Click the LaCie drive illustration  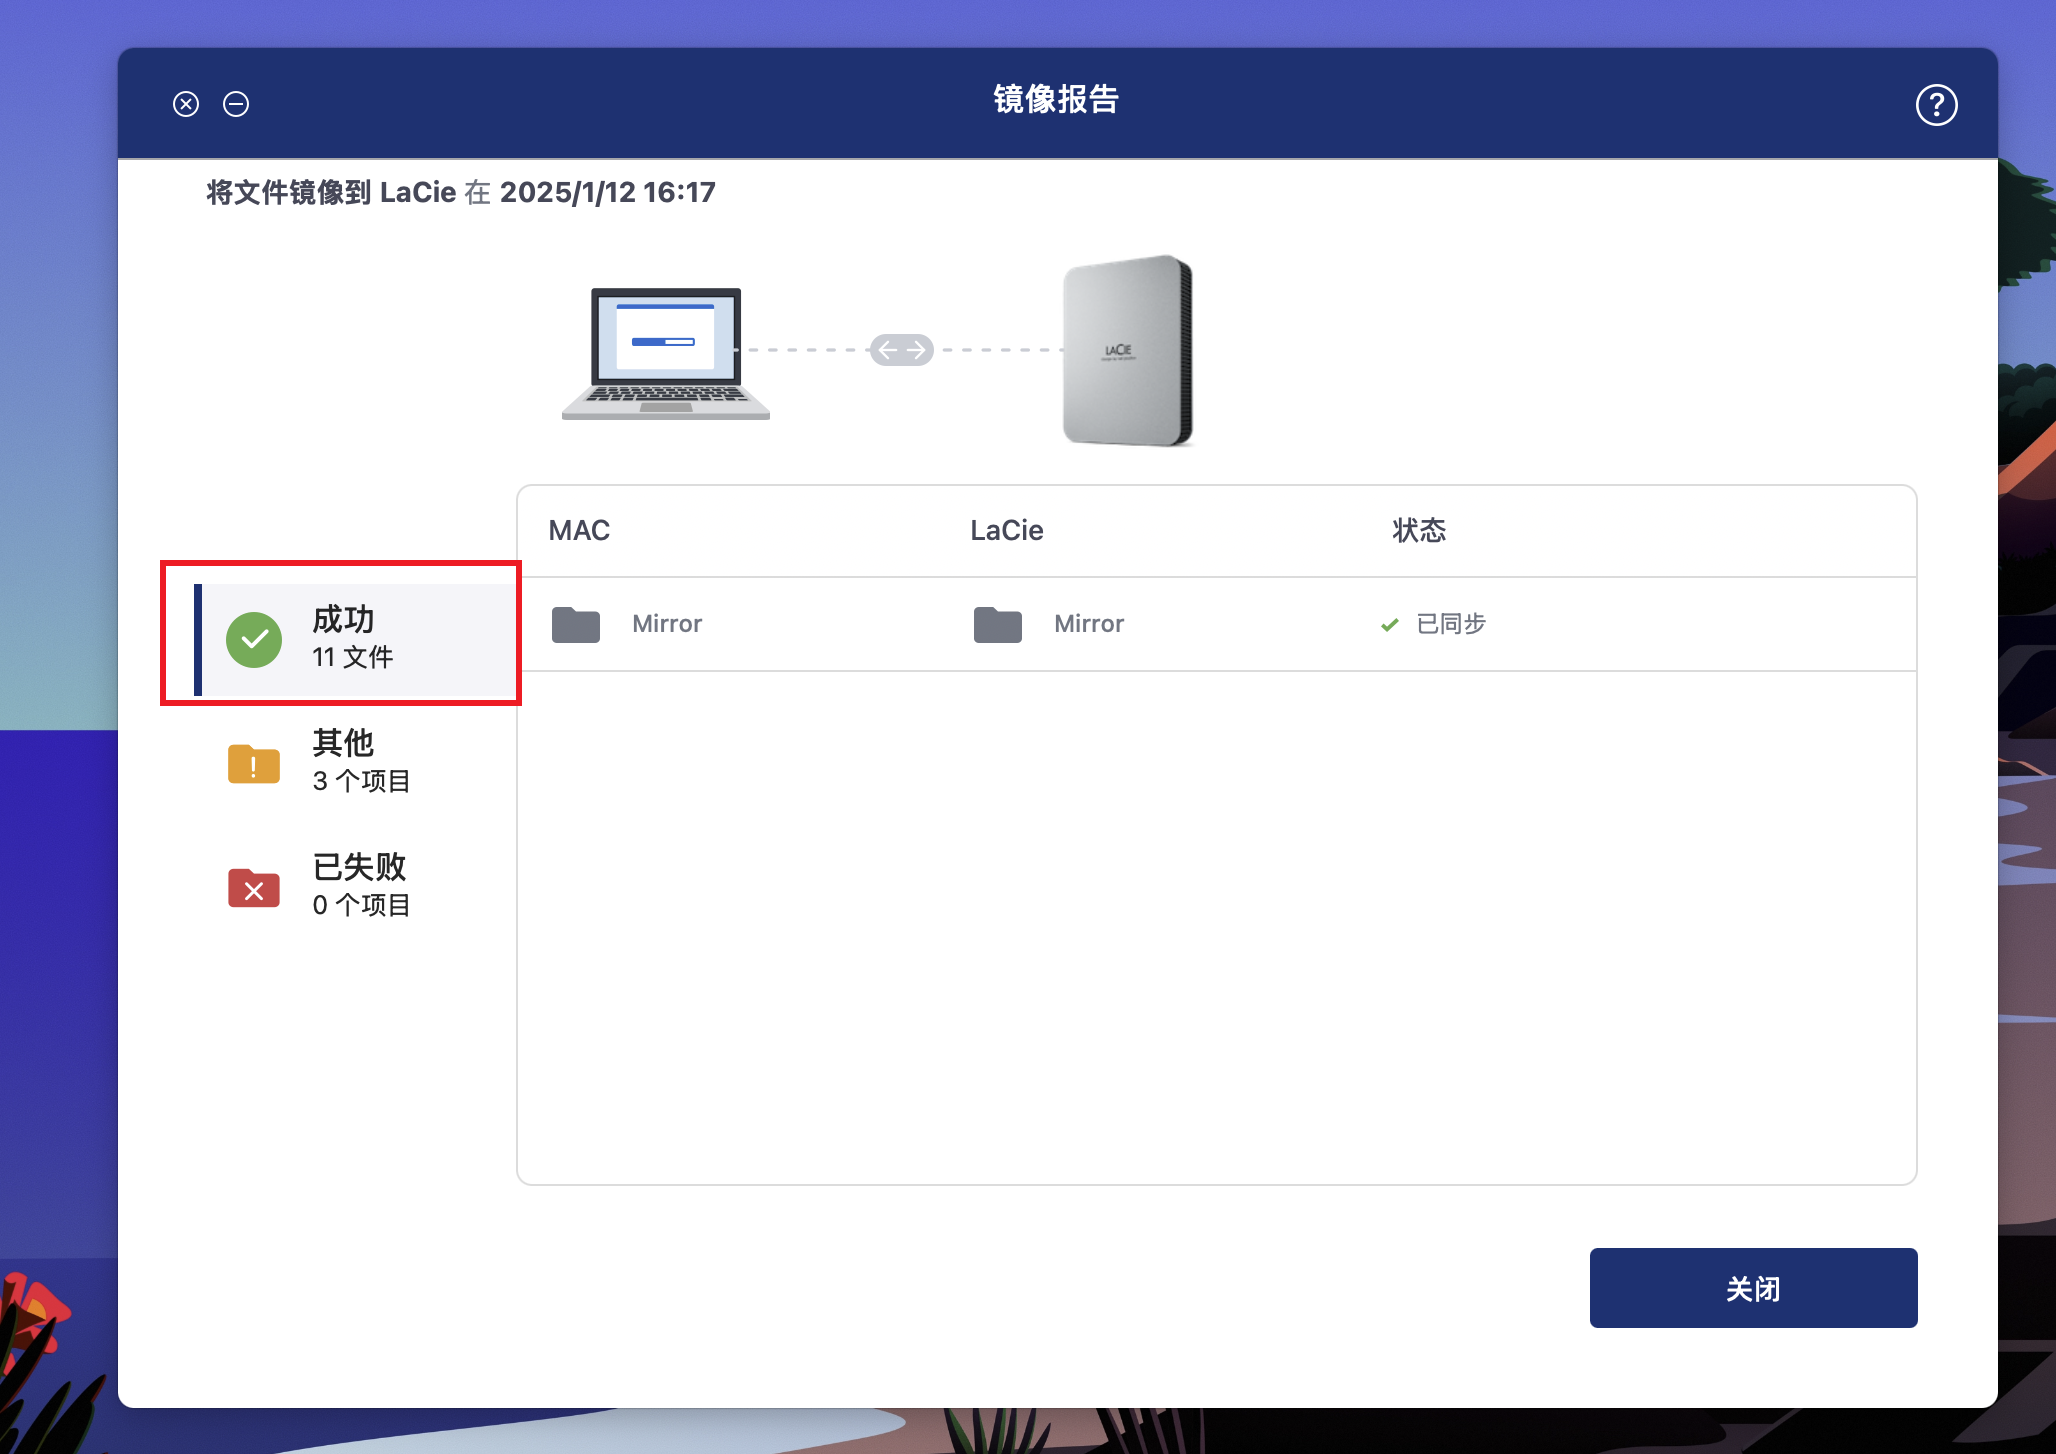(1128, 350)
